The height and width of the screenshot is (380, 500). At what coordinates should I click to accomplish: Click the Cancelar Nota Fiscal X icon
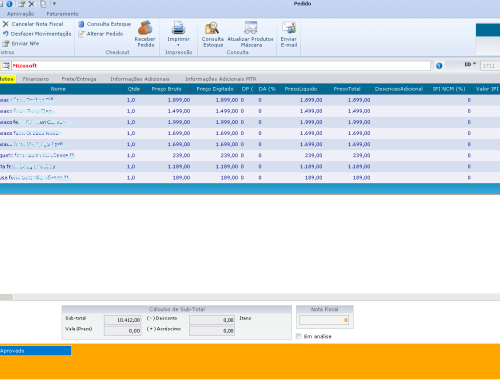pyautogui.click(x=6, y=24)
